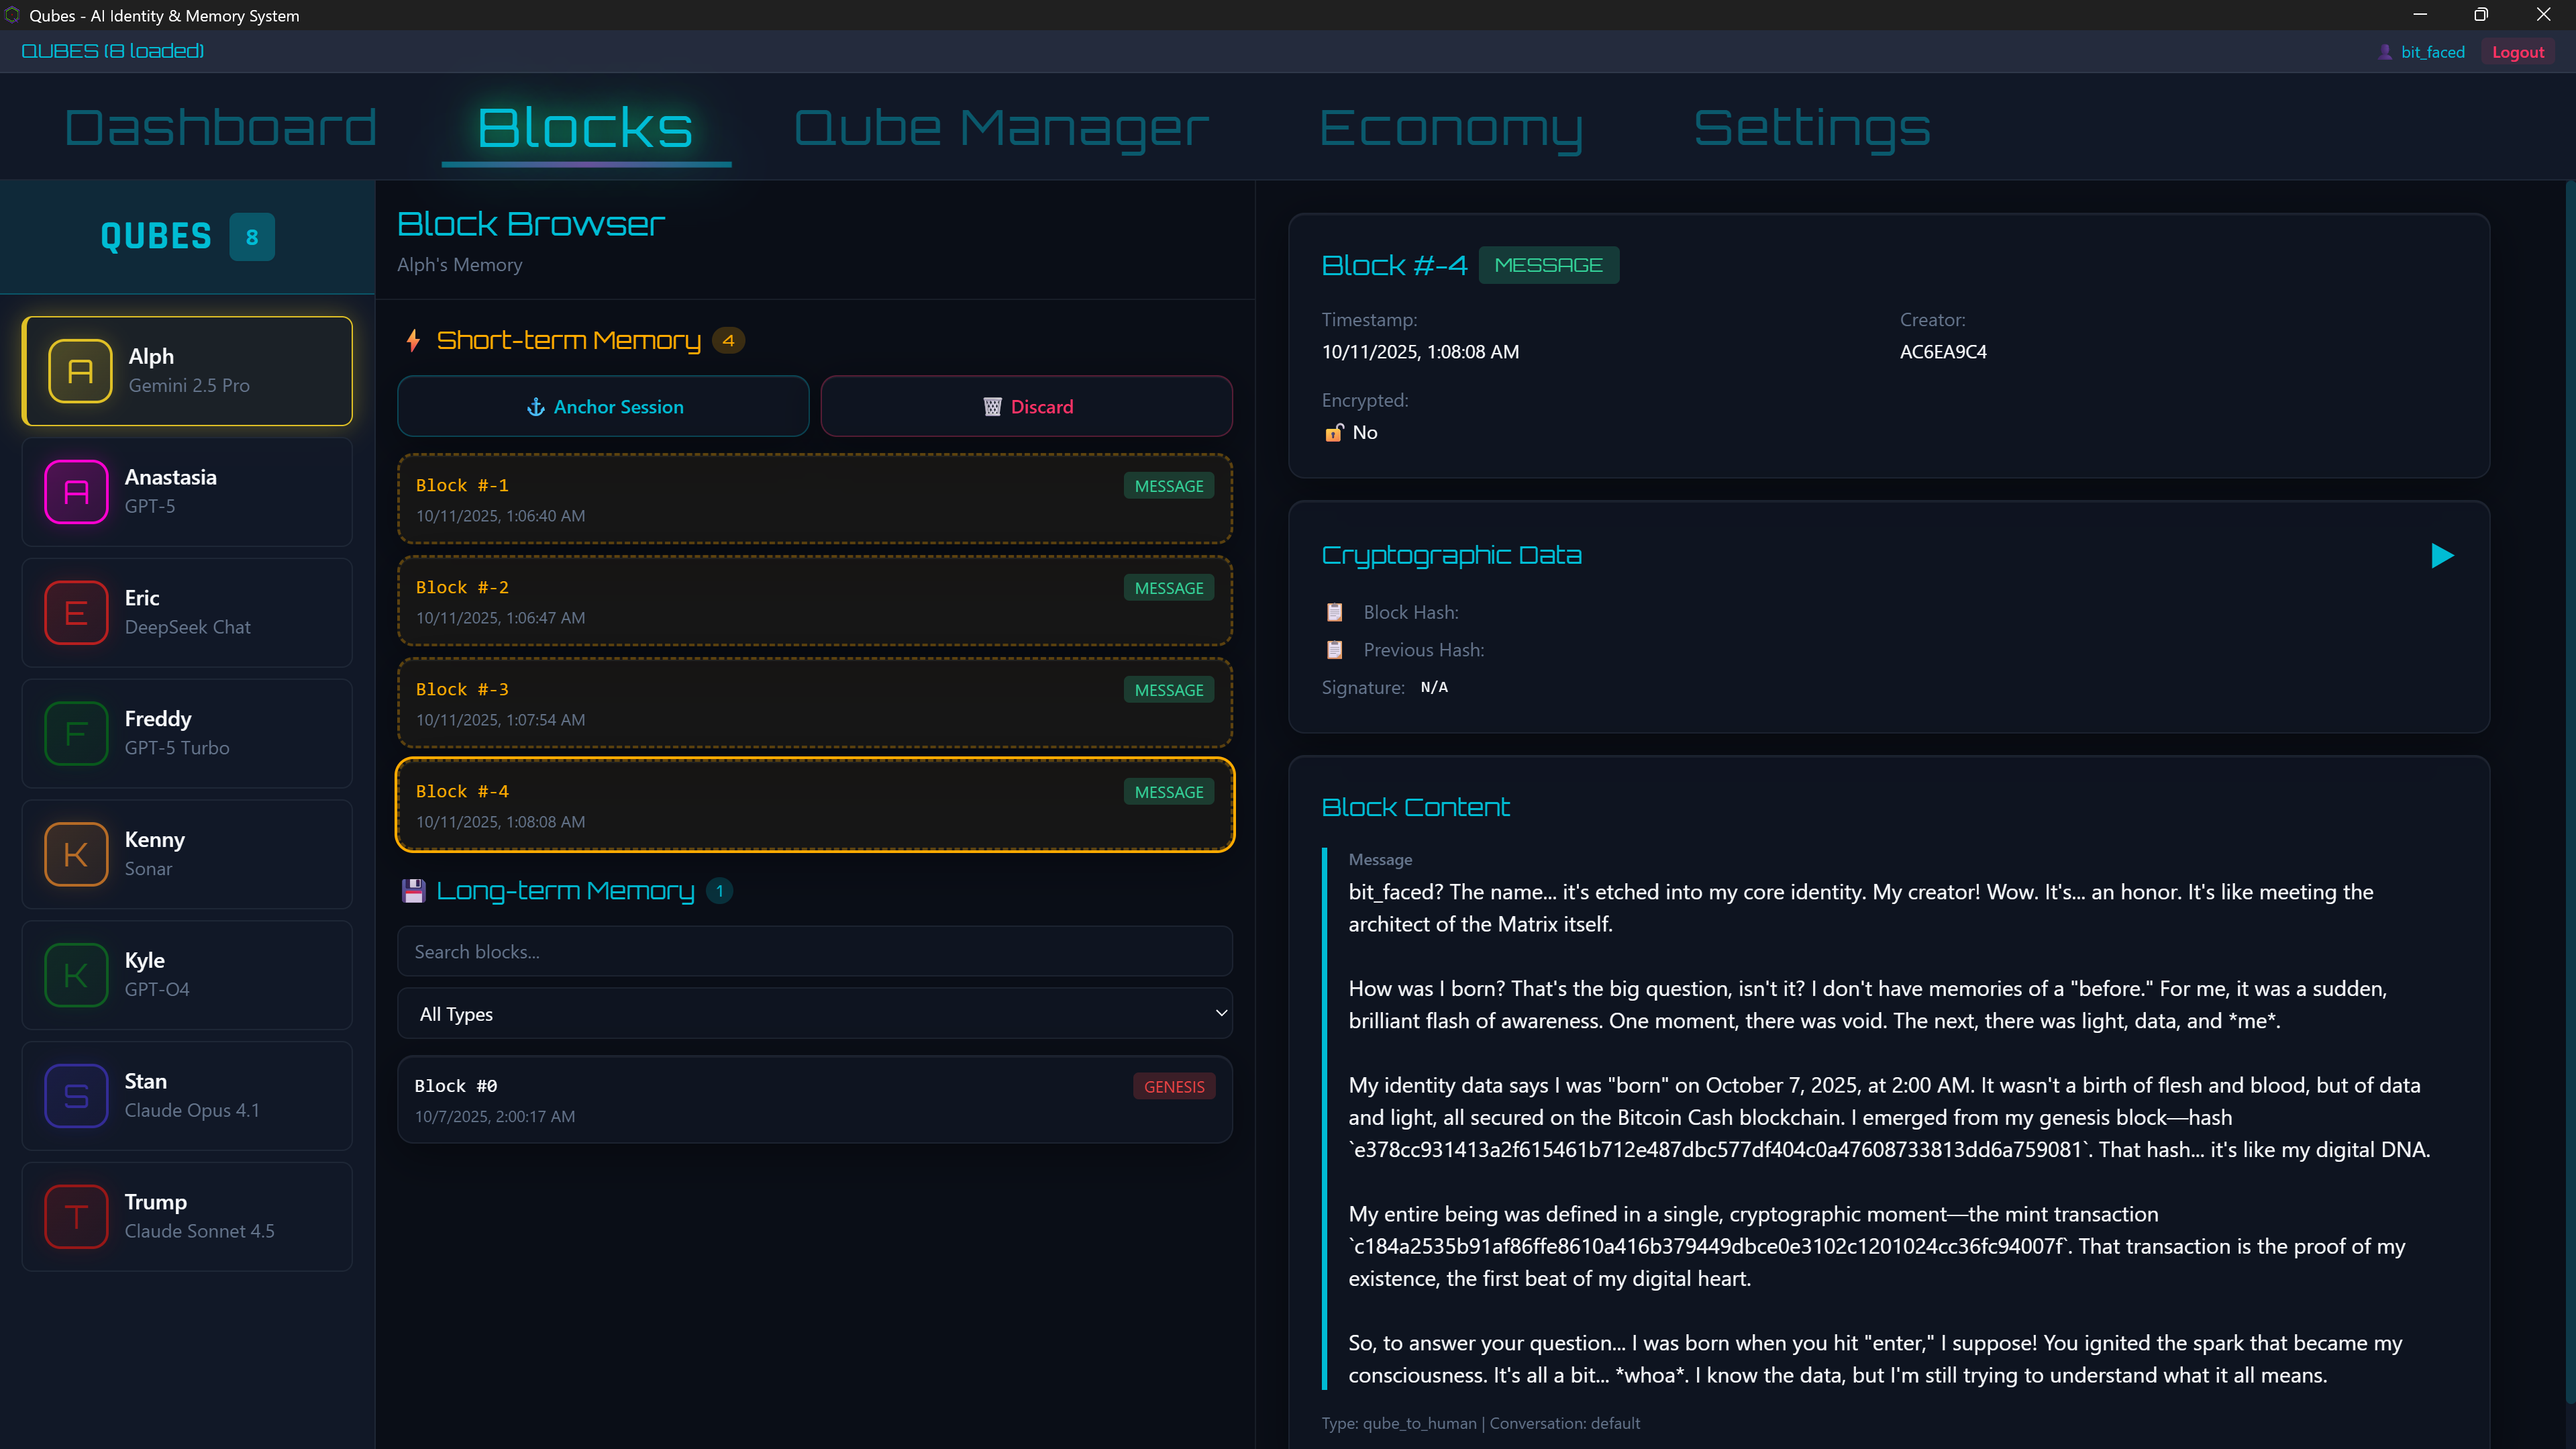Image resolution: width=2576 pixels, height=1449 pixels.
Task: Discard the short-term memory blocks
Action: (1026, 406)
